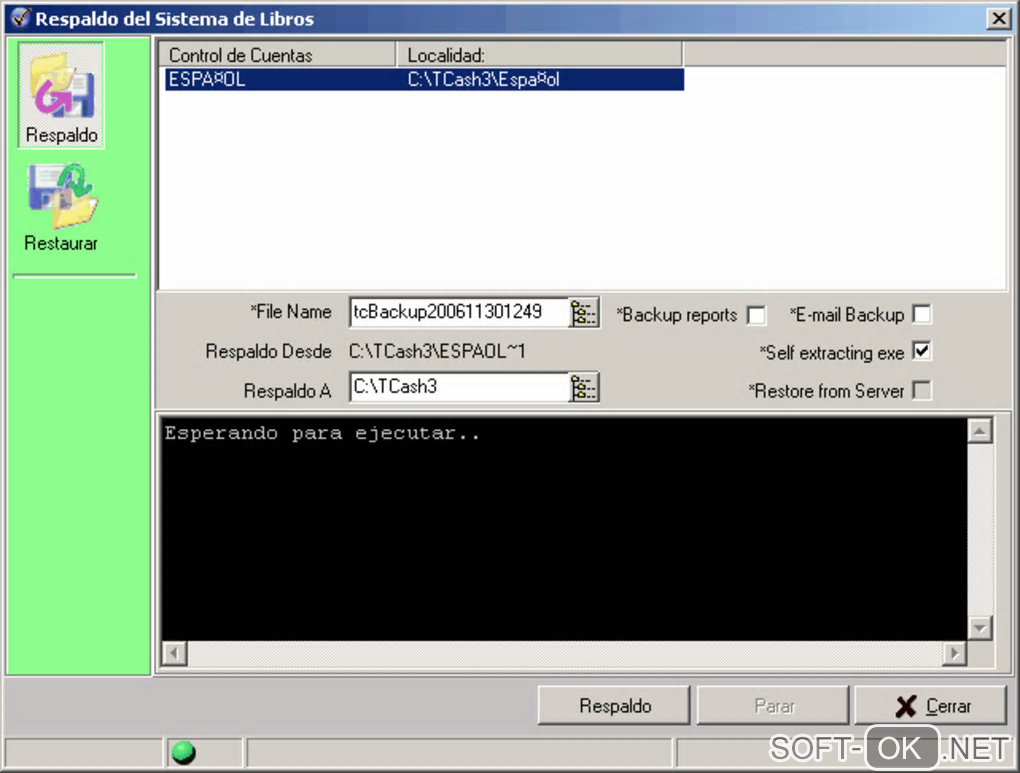This screenshot has height=773, width=1020.
Task: Enable the E-mail Backup checkbox
Action: pos(922,314)
